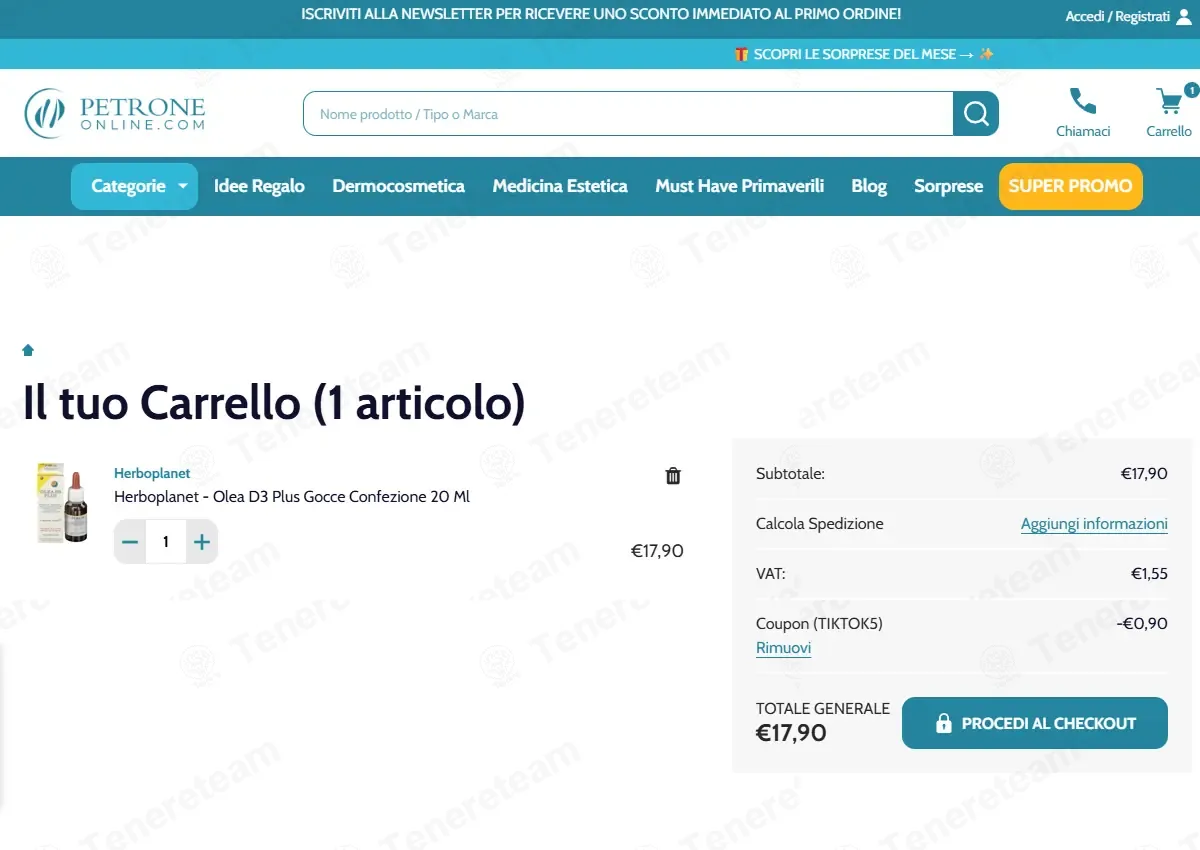Screen dimensions: 1200x850
Task: Open the Dermocosmetica menu
Action: pyautogui.click(x=399, y=186)
